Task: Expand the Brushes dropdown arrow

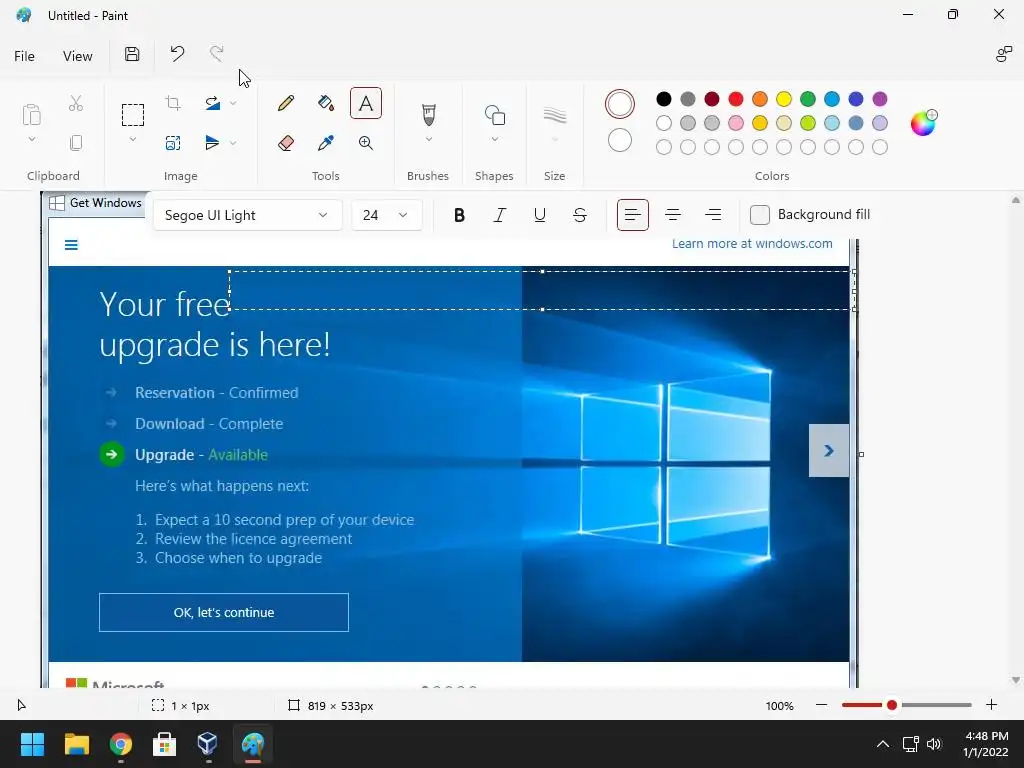Action: point(428,139)
